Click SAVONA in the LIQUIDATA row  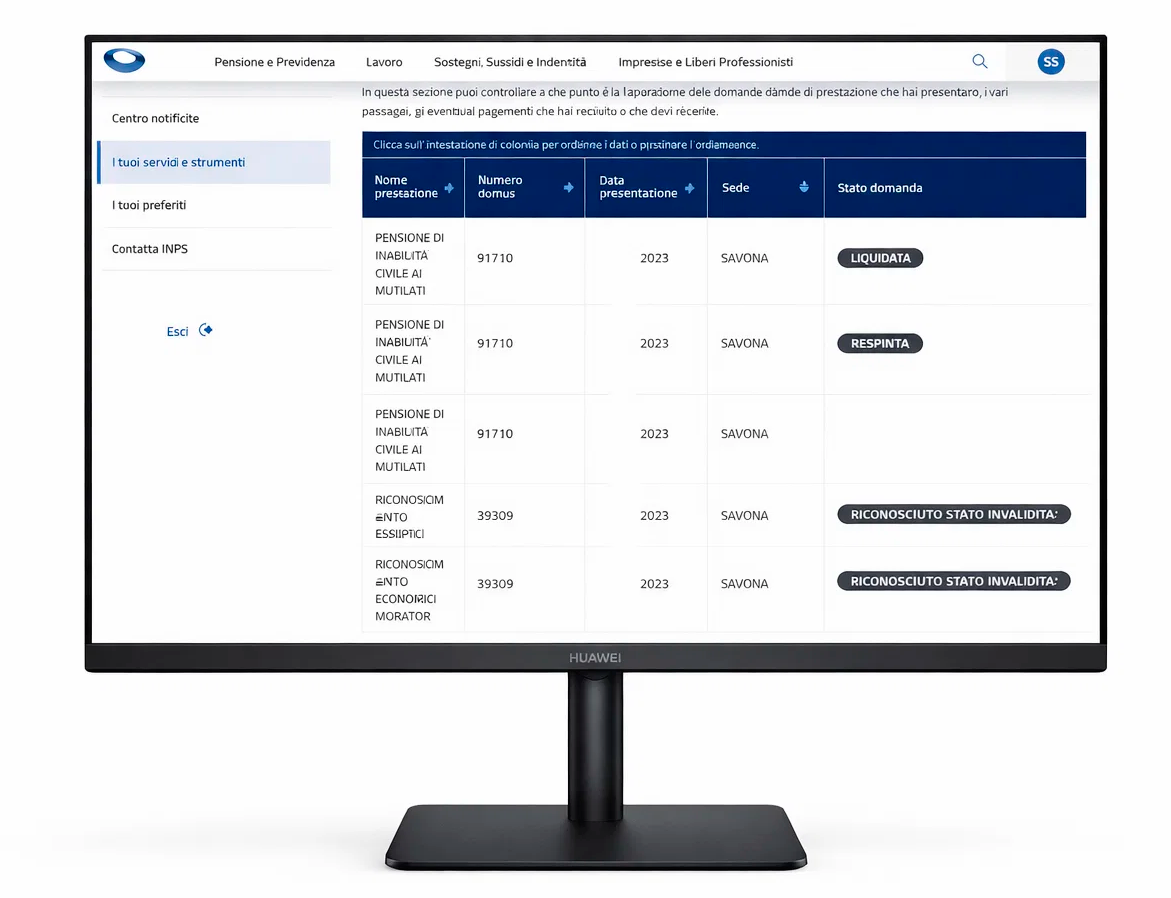[744, 258]
